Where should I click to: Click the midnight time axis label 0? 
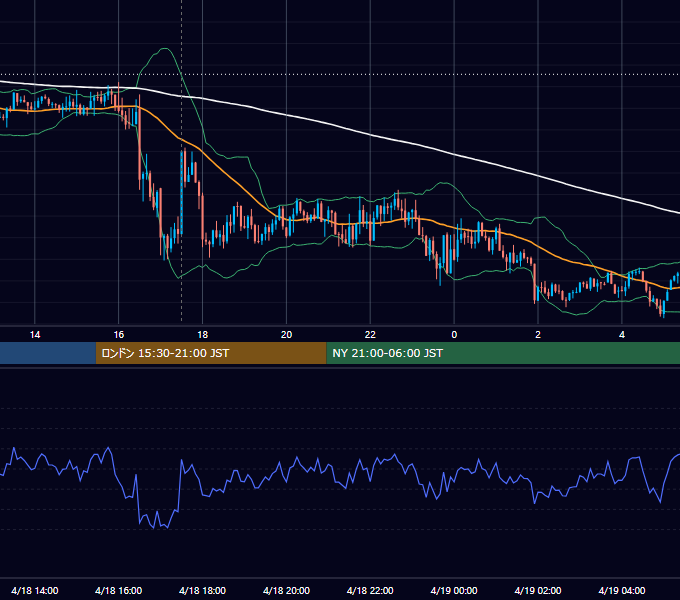pyautogui.click(x=454, y=335)
